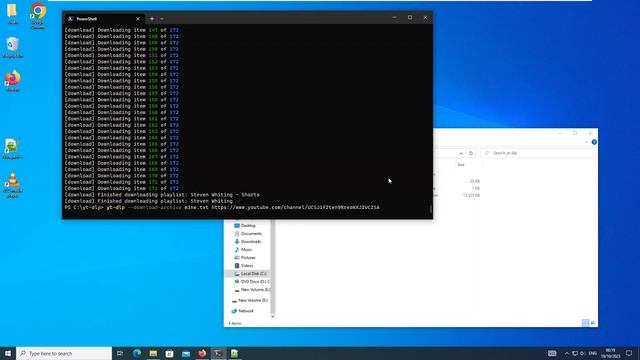Maximize the terminal window
640x360 pixels.
pos(410,18)
